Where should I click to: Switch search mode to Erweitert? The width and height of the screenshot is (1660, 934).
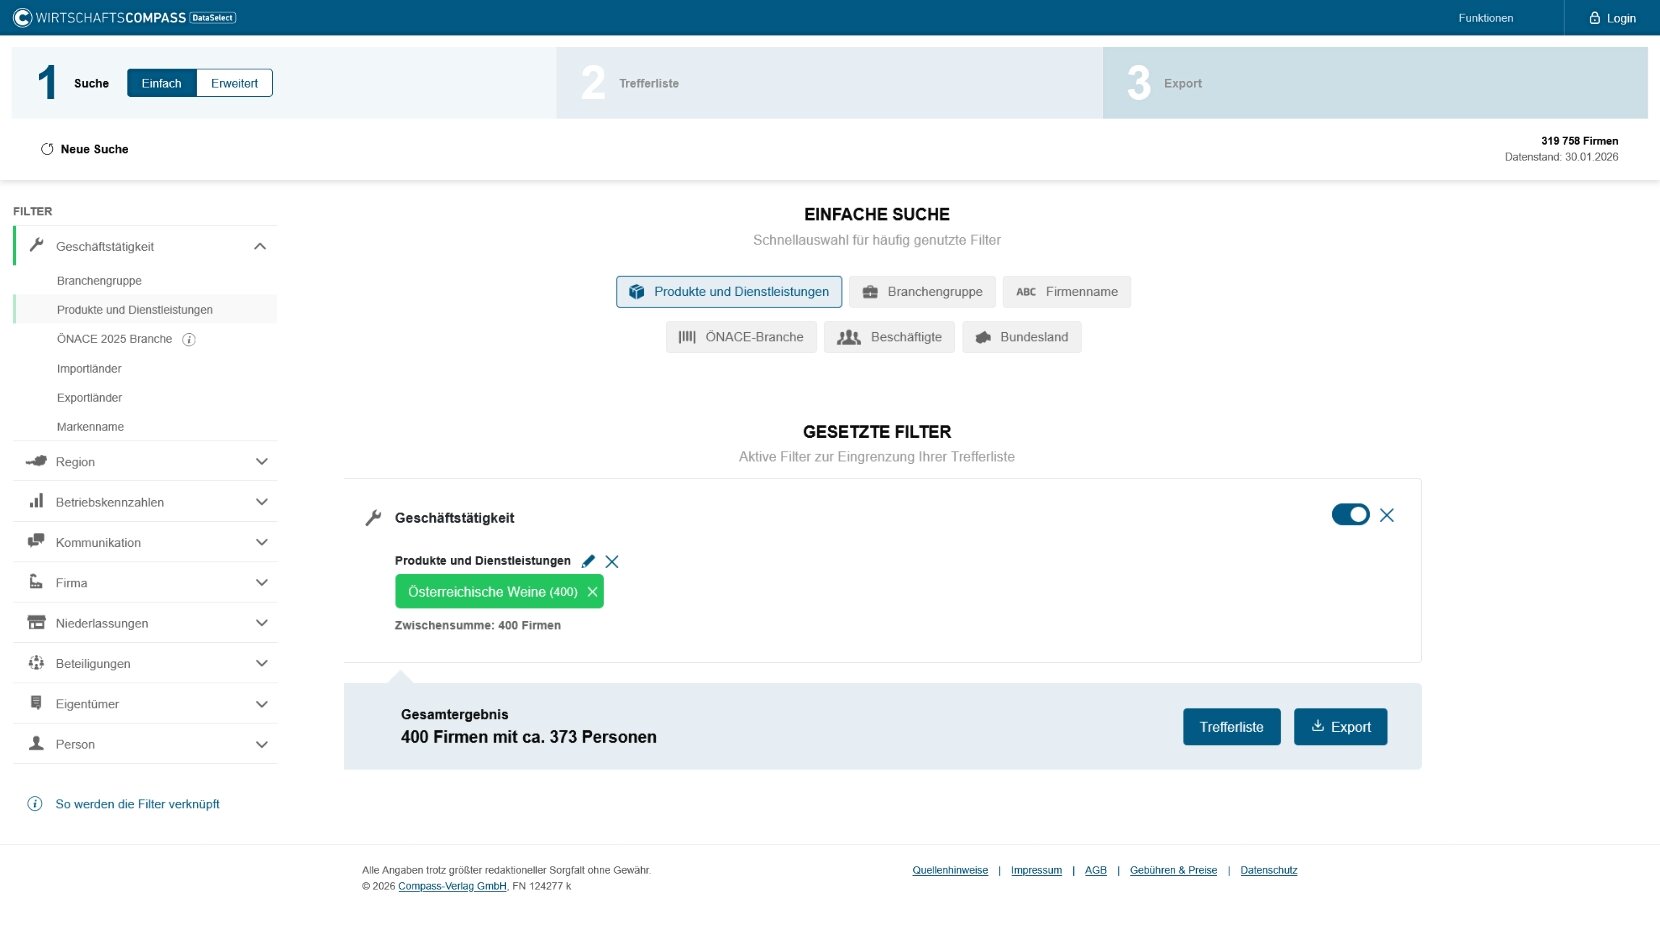click(234, 83)
